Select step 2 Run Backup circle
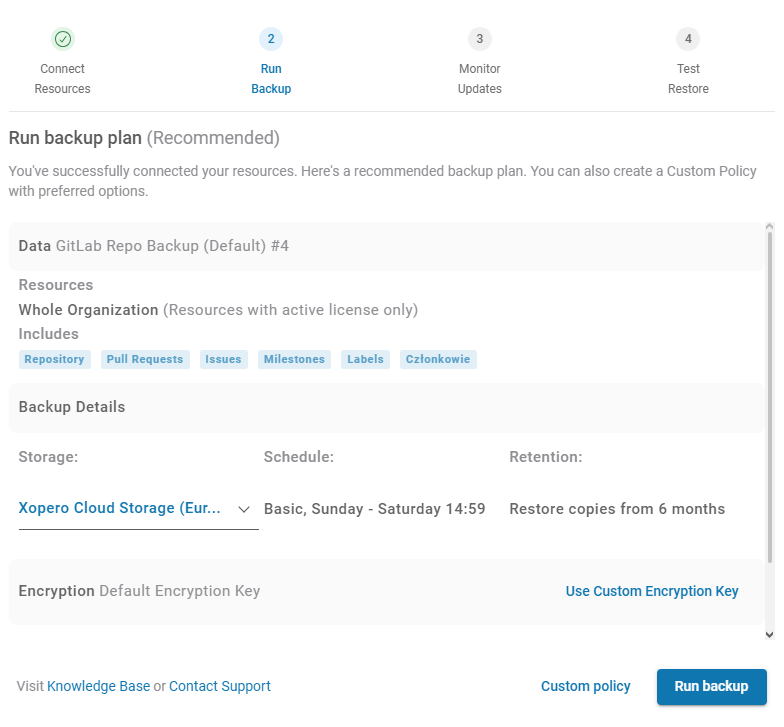784x727 pixels. click(271, 39)
